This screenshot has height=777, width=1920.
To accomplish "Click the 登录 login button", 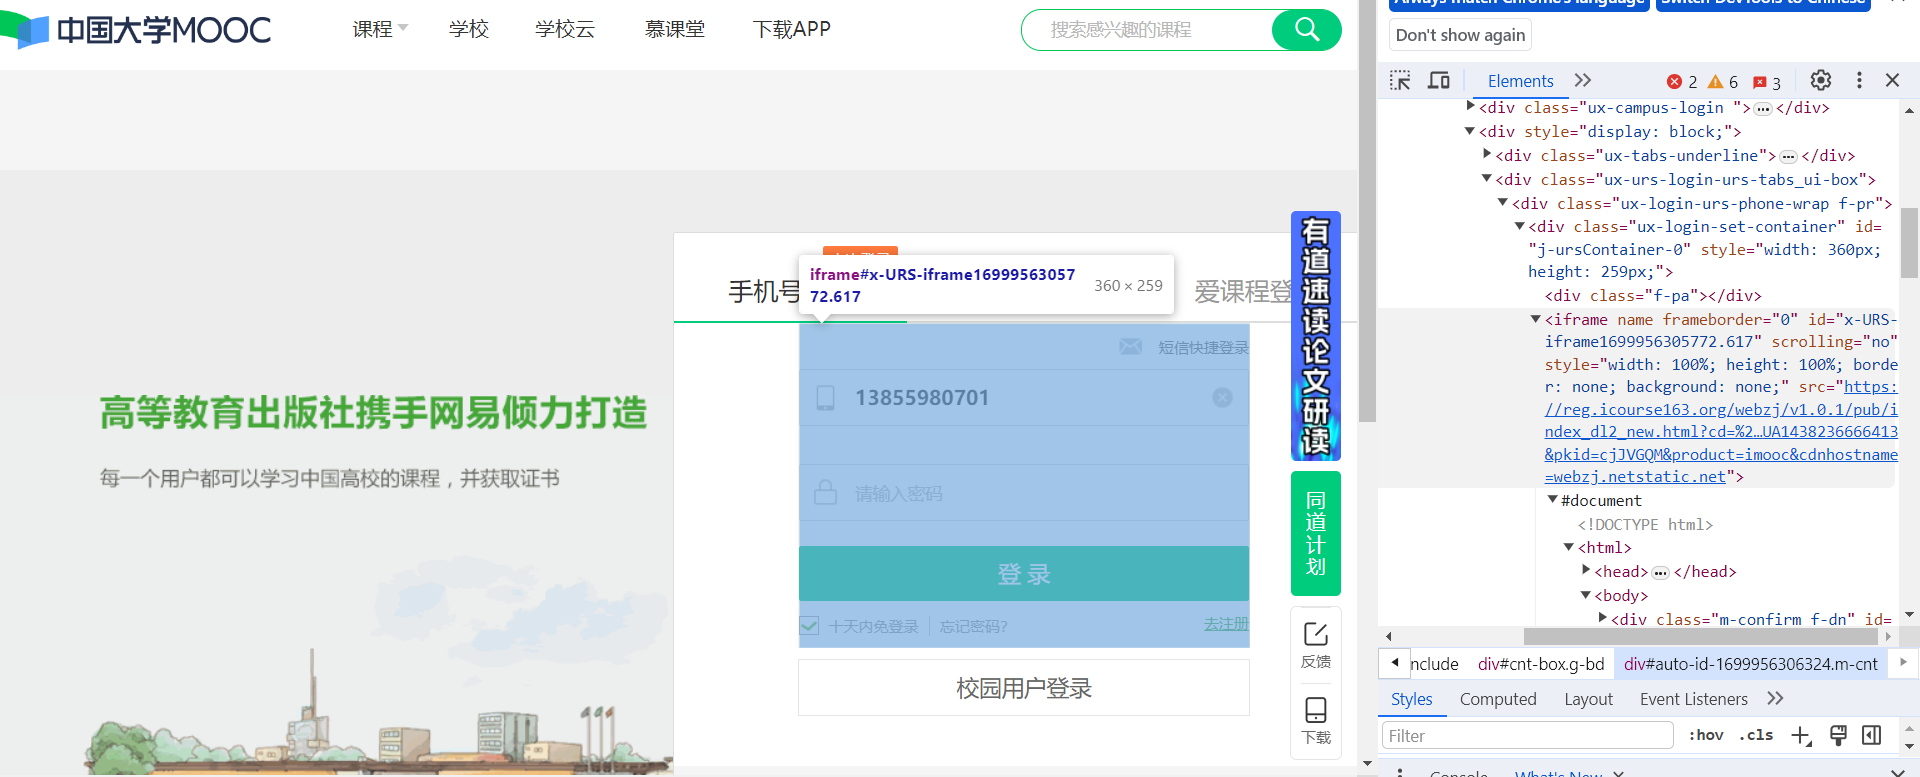I will pos(1024,574).
